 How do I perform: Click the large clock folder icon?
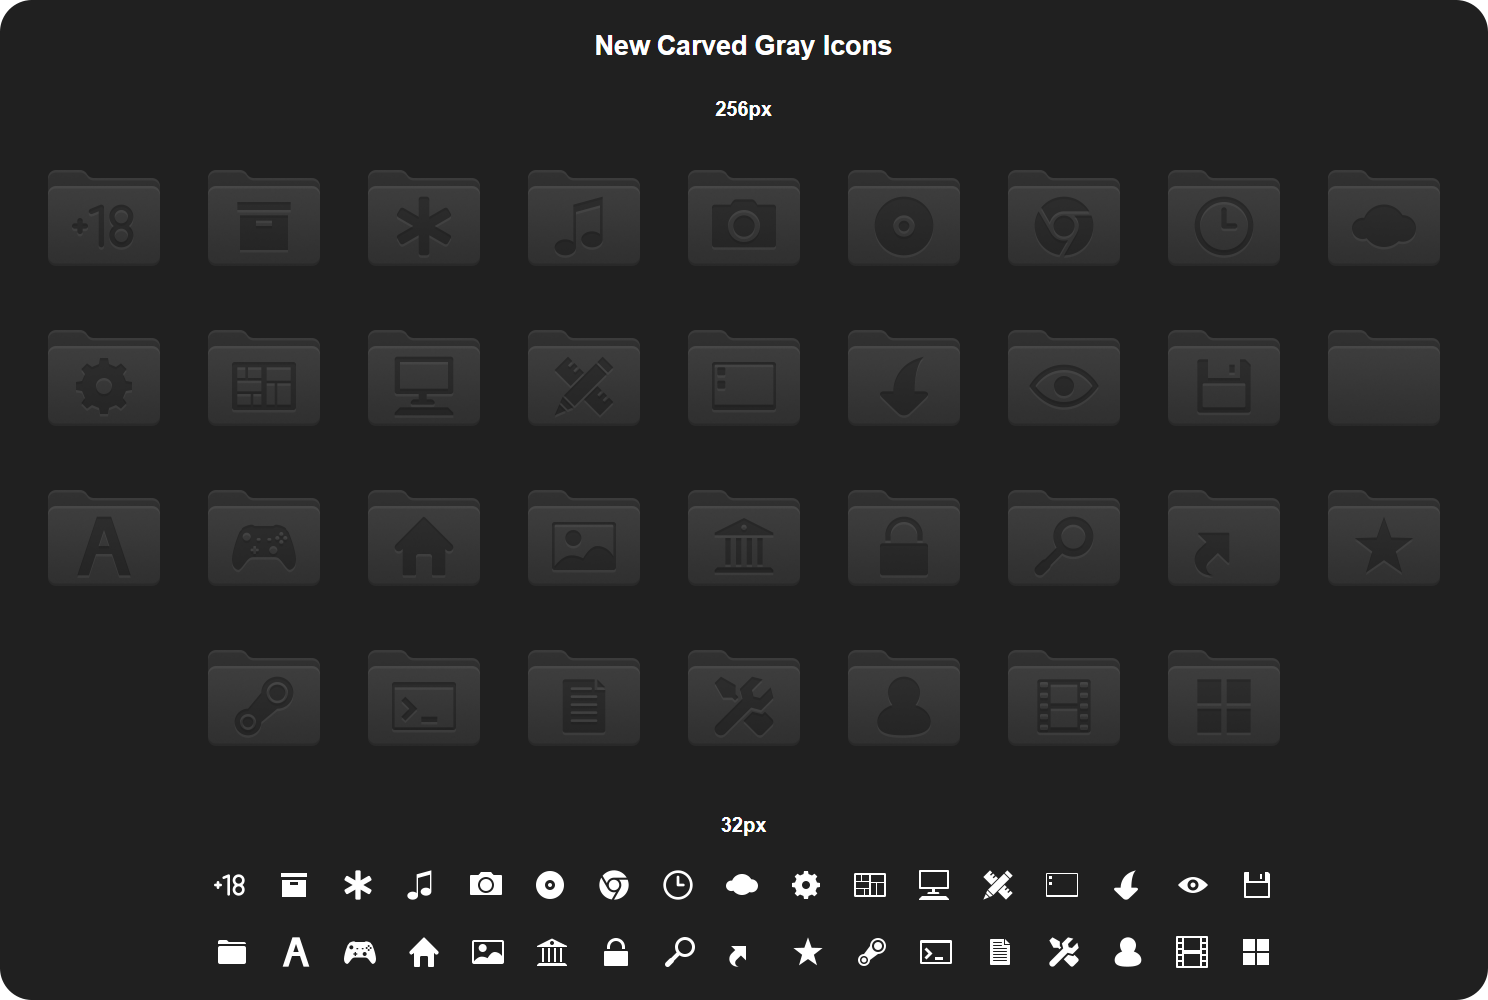1224,217
